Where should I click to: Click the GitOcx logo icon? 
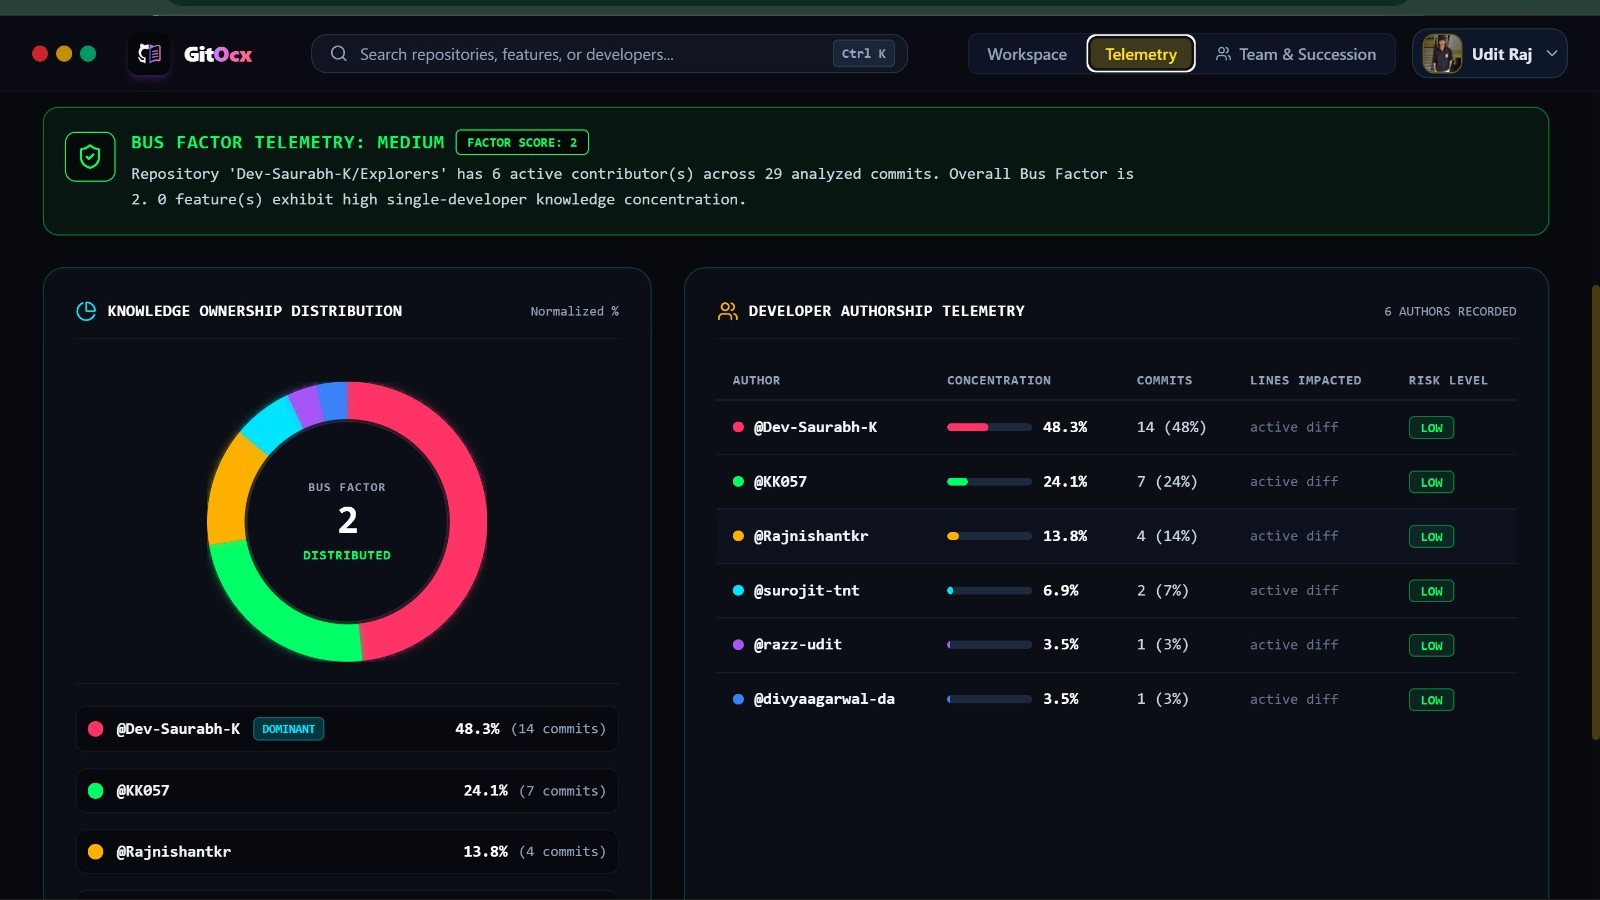[150, 54]
